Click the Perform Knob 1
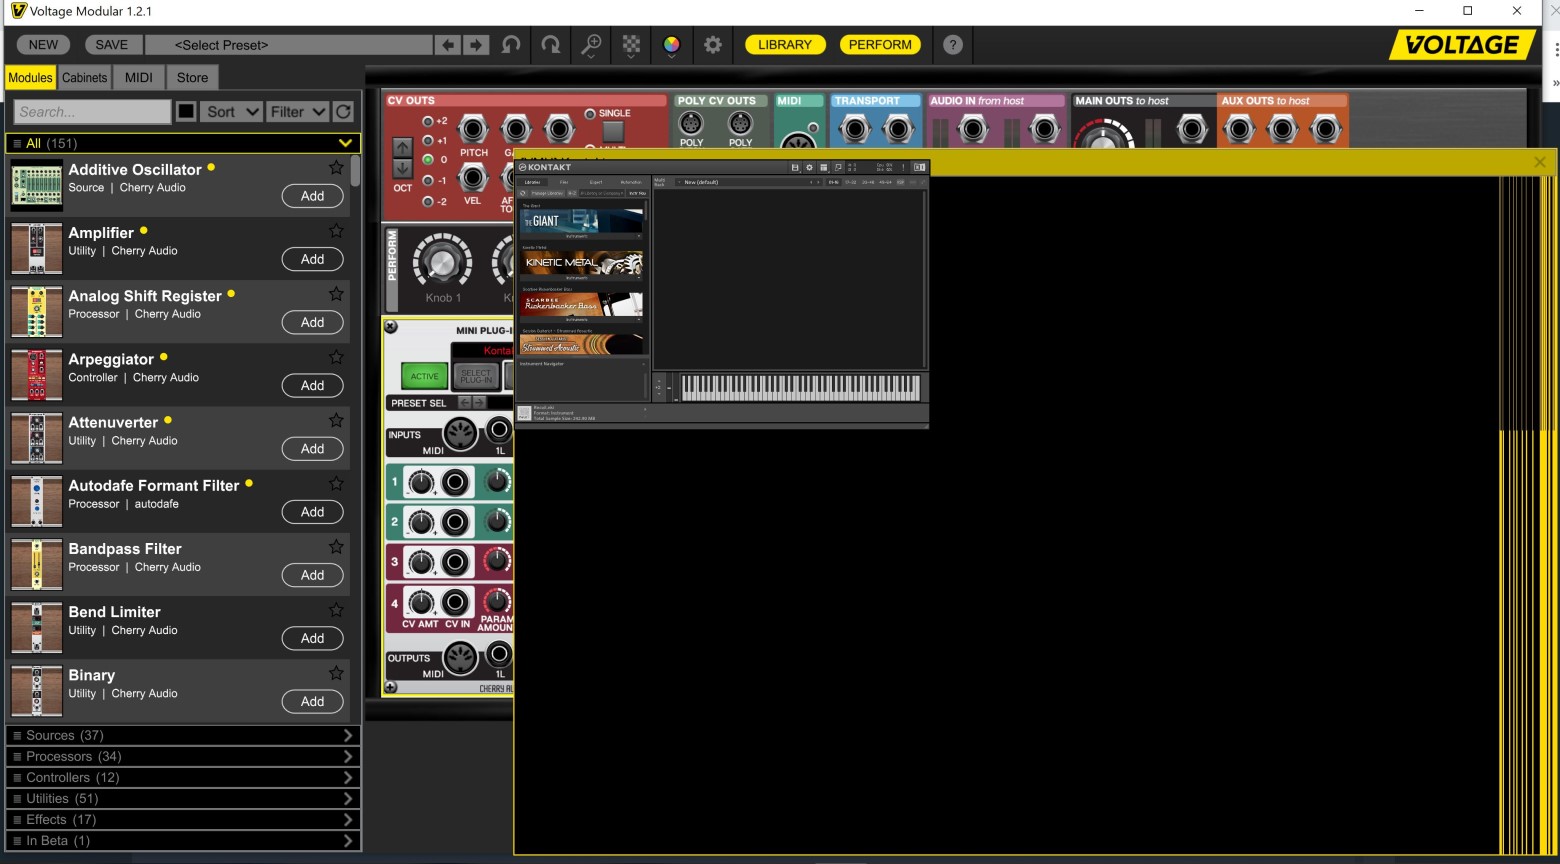The height and width of the screenshot is (864, 1560). 441,262
